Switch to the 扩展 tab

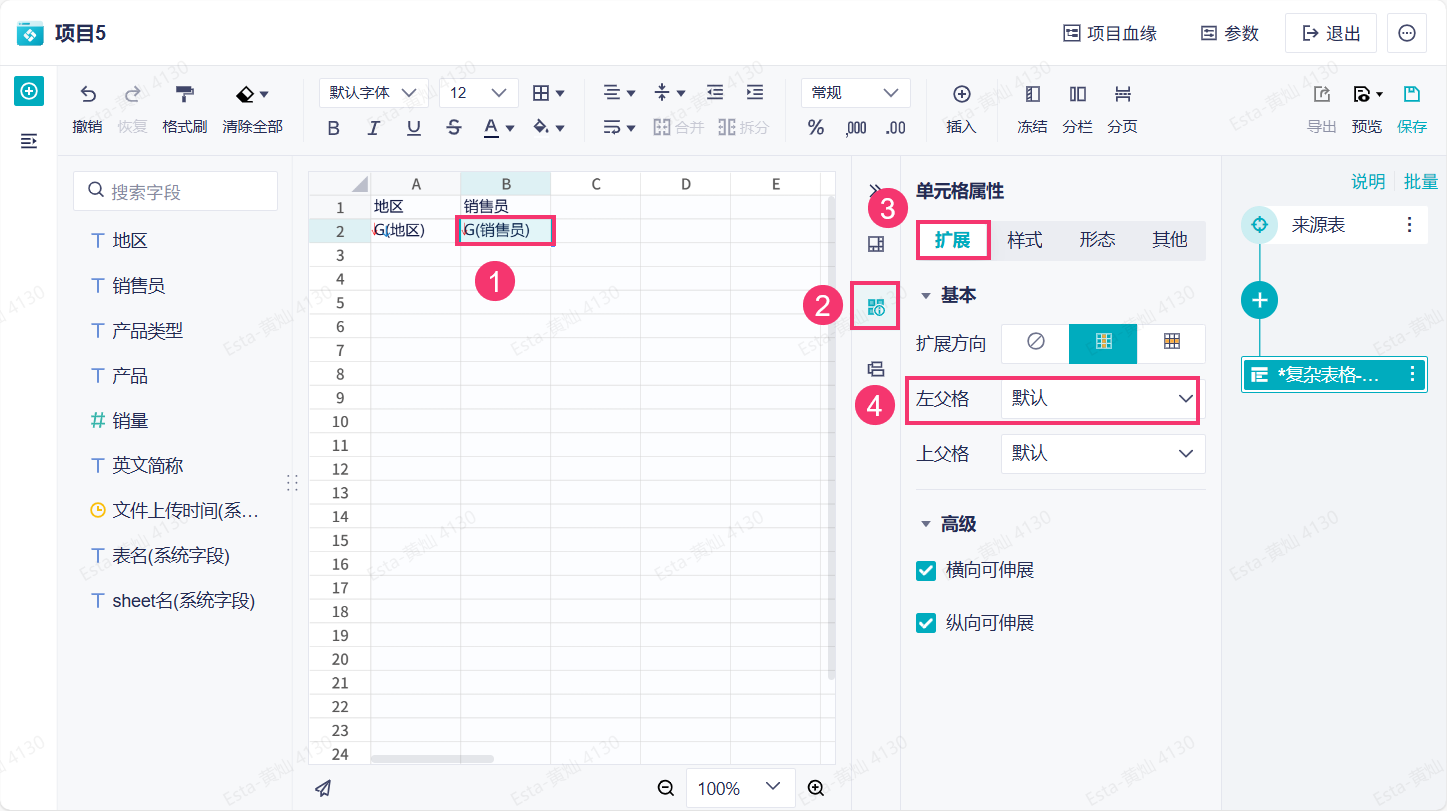click(x=953, y=240)
